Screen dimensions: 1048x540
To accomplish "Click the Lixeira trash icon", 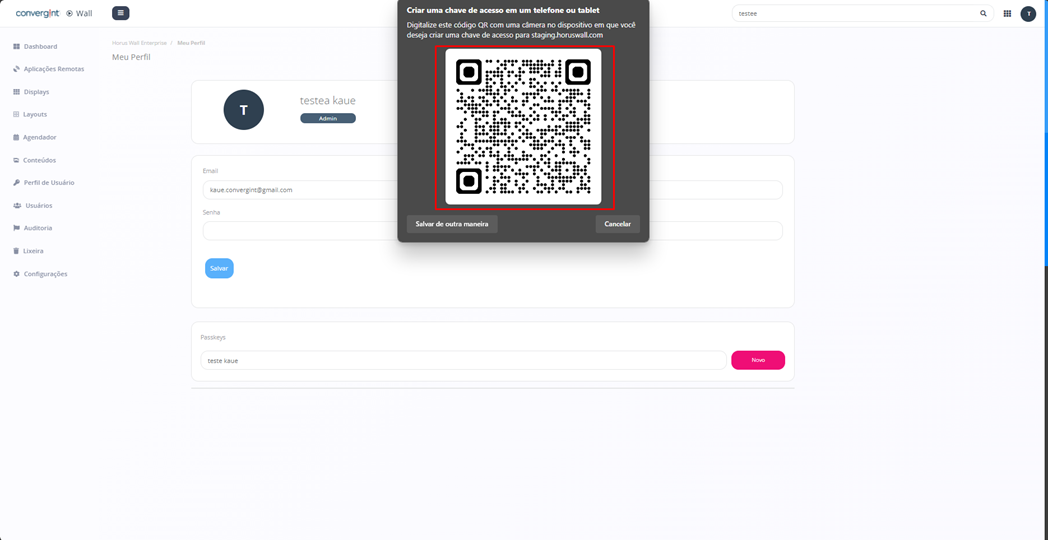I will [x=17, y=251].
